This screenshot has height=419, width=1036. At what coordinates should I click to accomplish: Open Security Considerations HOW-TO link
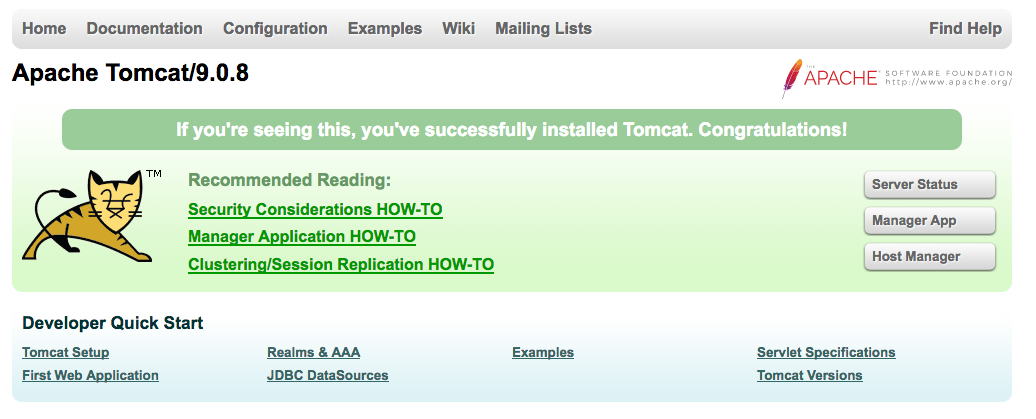pyautogui.click(x=315, y=210)
